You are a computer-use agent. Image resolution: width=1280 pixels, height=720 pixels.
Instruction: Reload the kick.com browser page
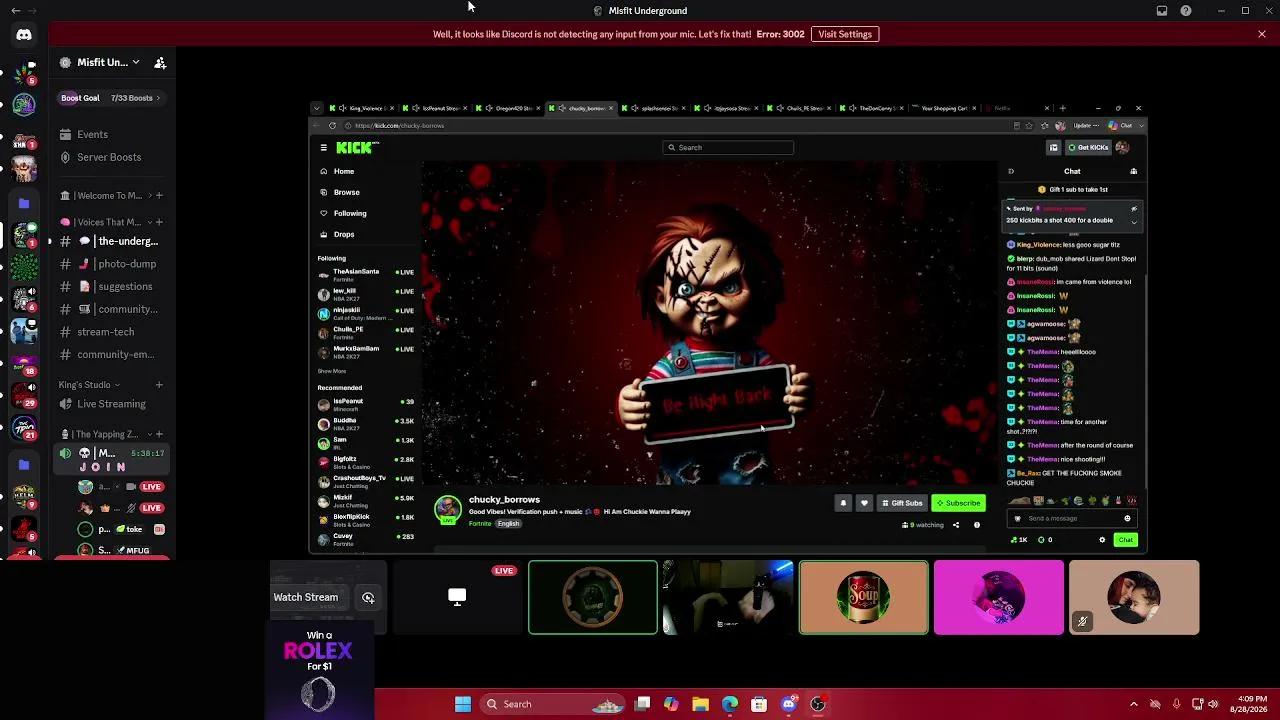coord(332,126)
